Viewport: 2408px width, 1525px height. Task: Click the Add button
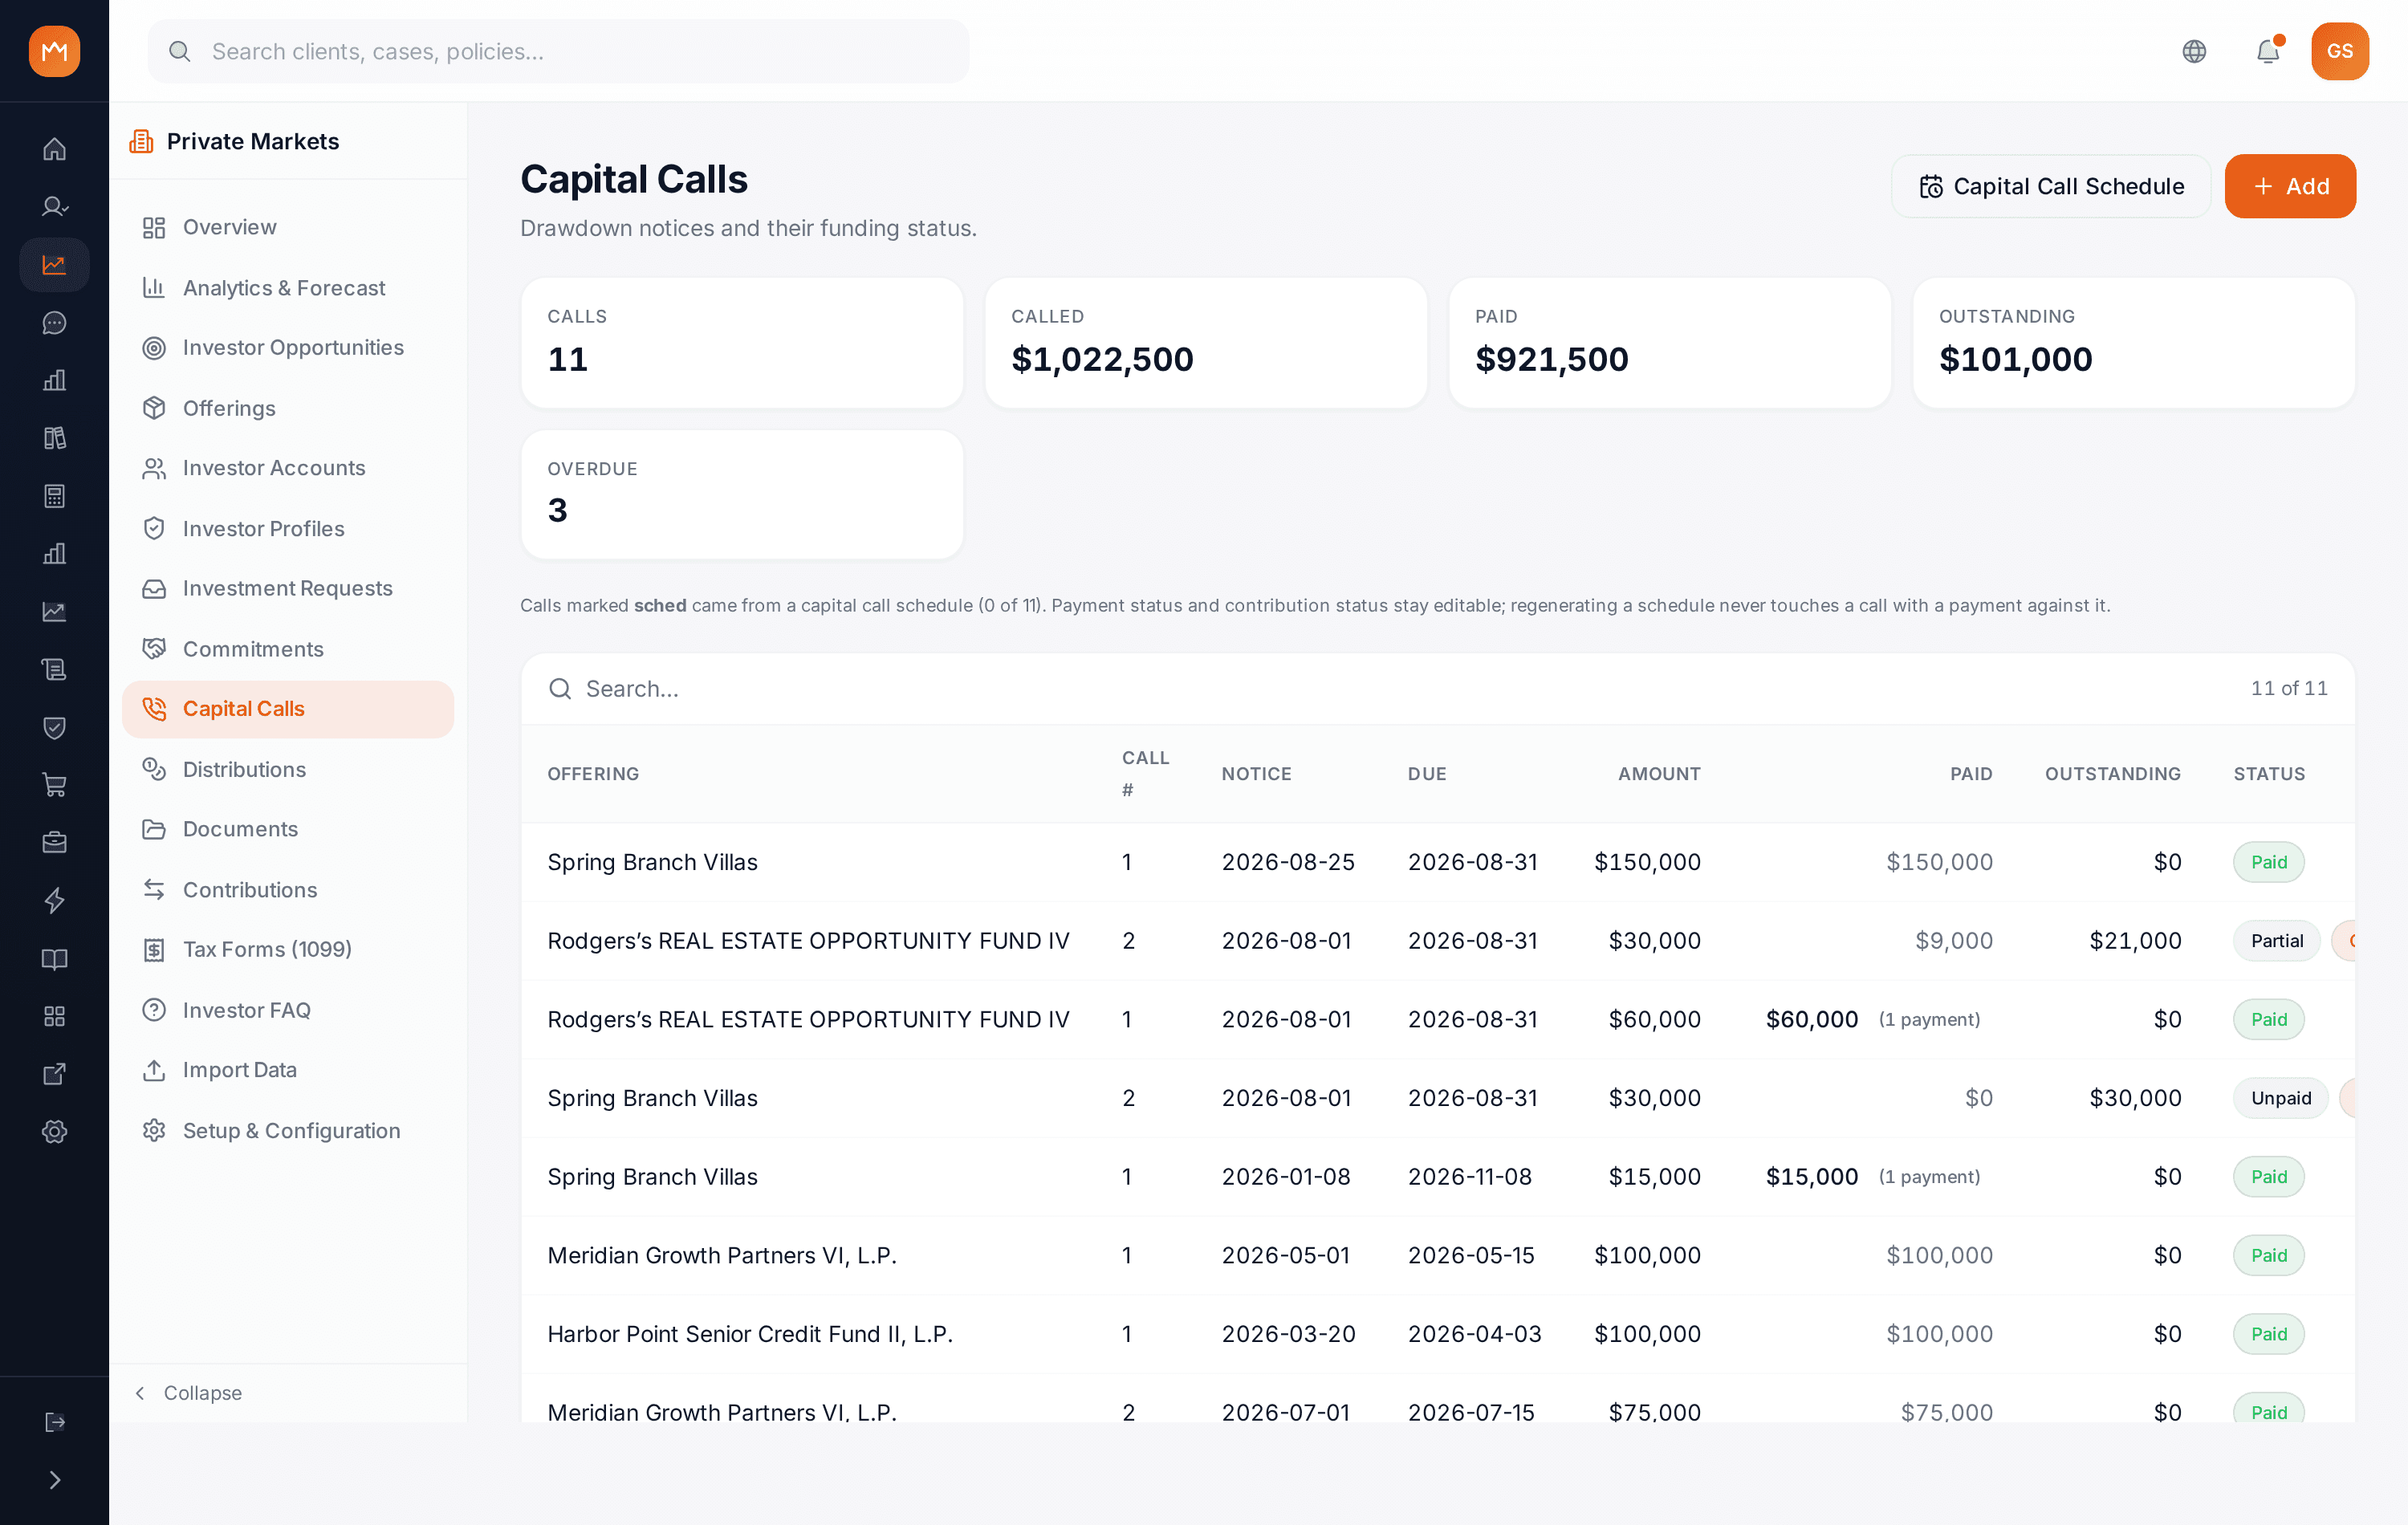(x=2290, y=186)
